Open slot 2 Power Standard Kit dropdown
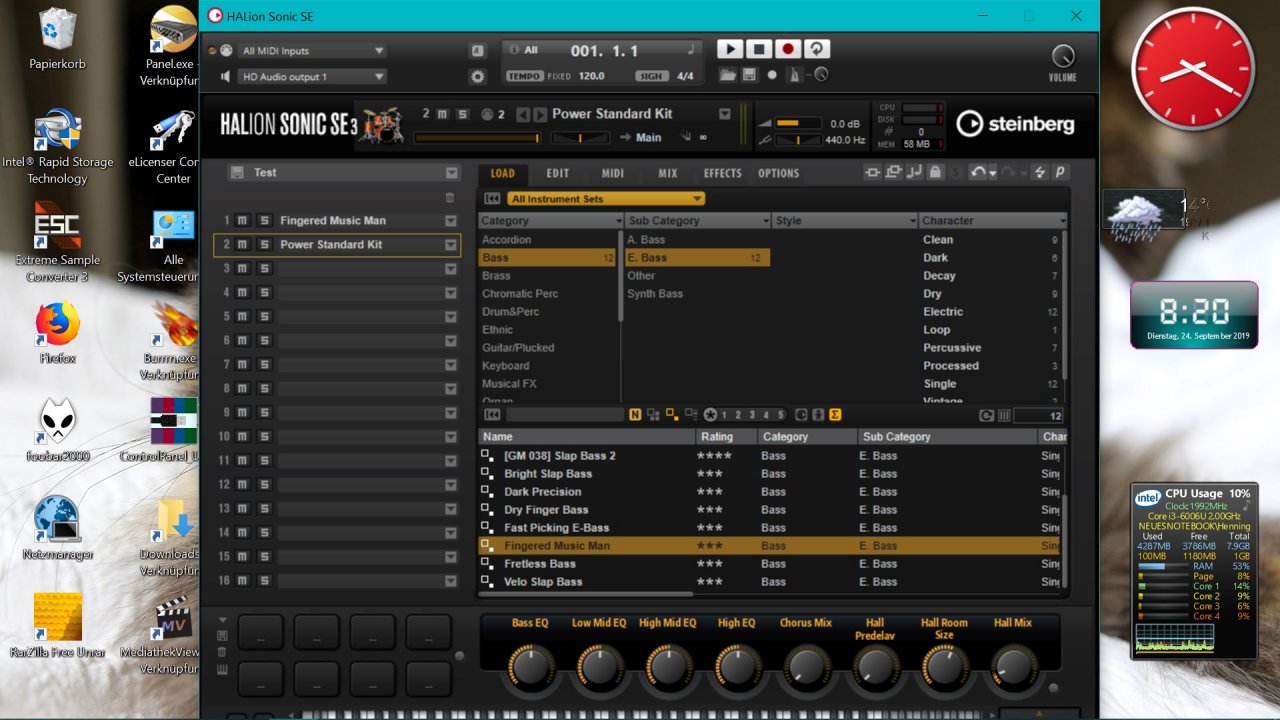The width and height of the screenshot is (1280, 720). [450, 245]
